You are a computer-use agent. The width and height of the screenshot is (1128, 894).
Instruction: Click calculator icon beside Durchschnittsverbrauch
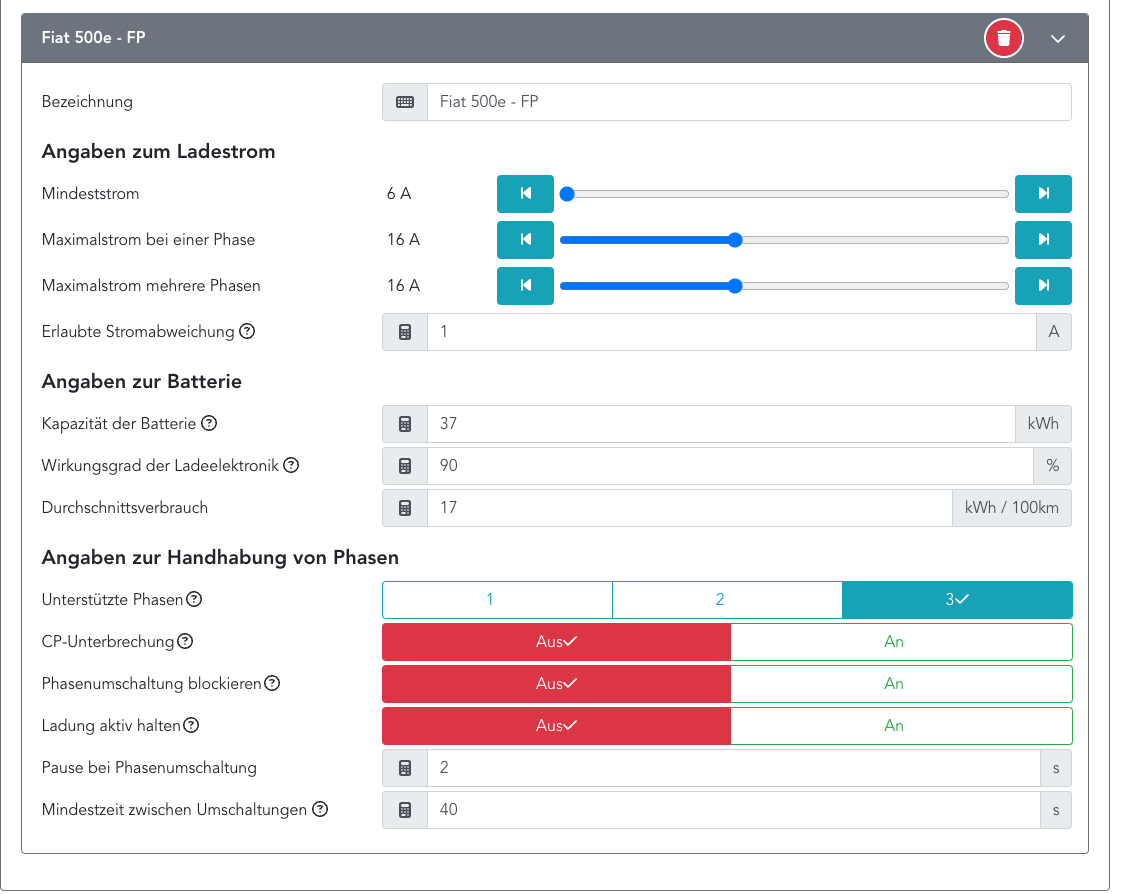[405, 508]
